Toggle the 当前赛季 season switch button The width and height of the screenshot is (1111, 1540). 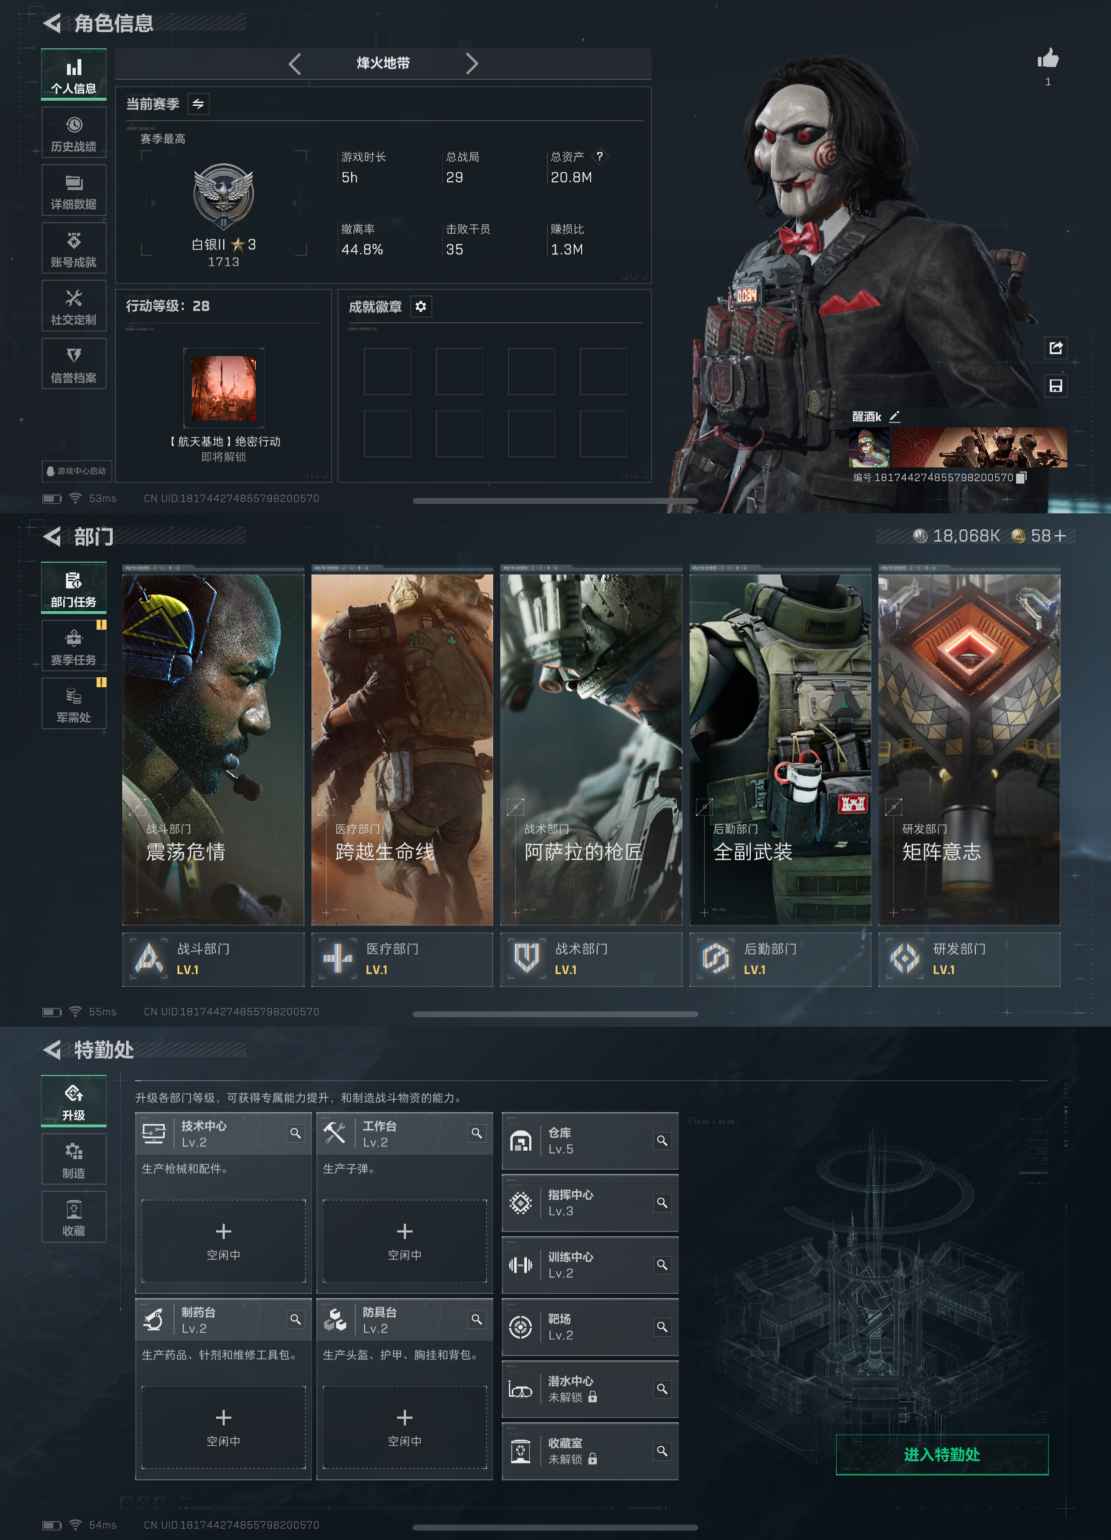pyautogui.click(x=198, y=104)
